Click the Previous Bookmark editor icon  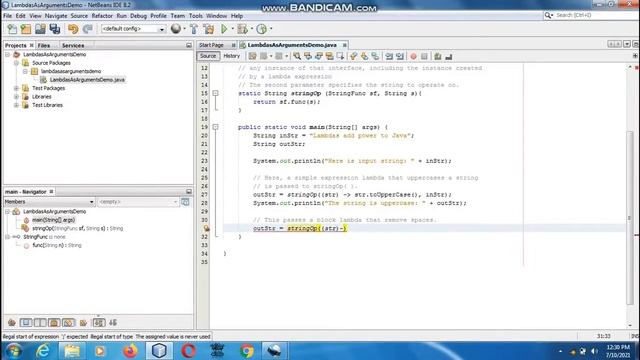353,56
